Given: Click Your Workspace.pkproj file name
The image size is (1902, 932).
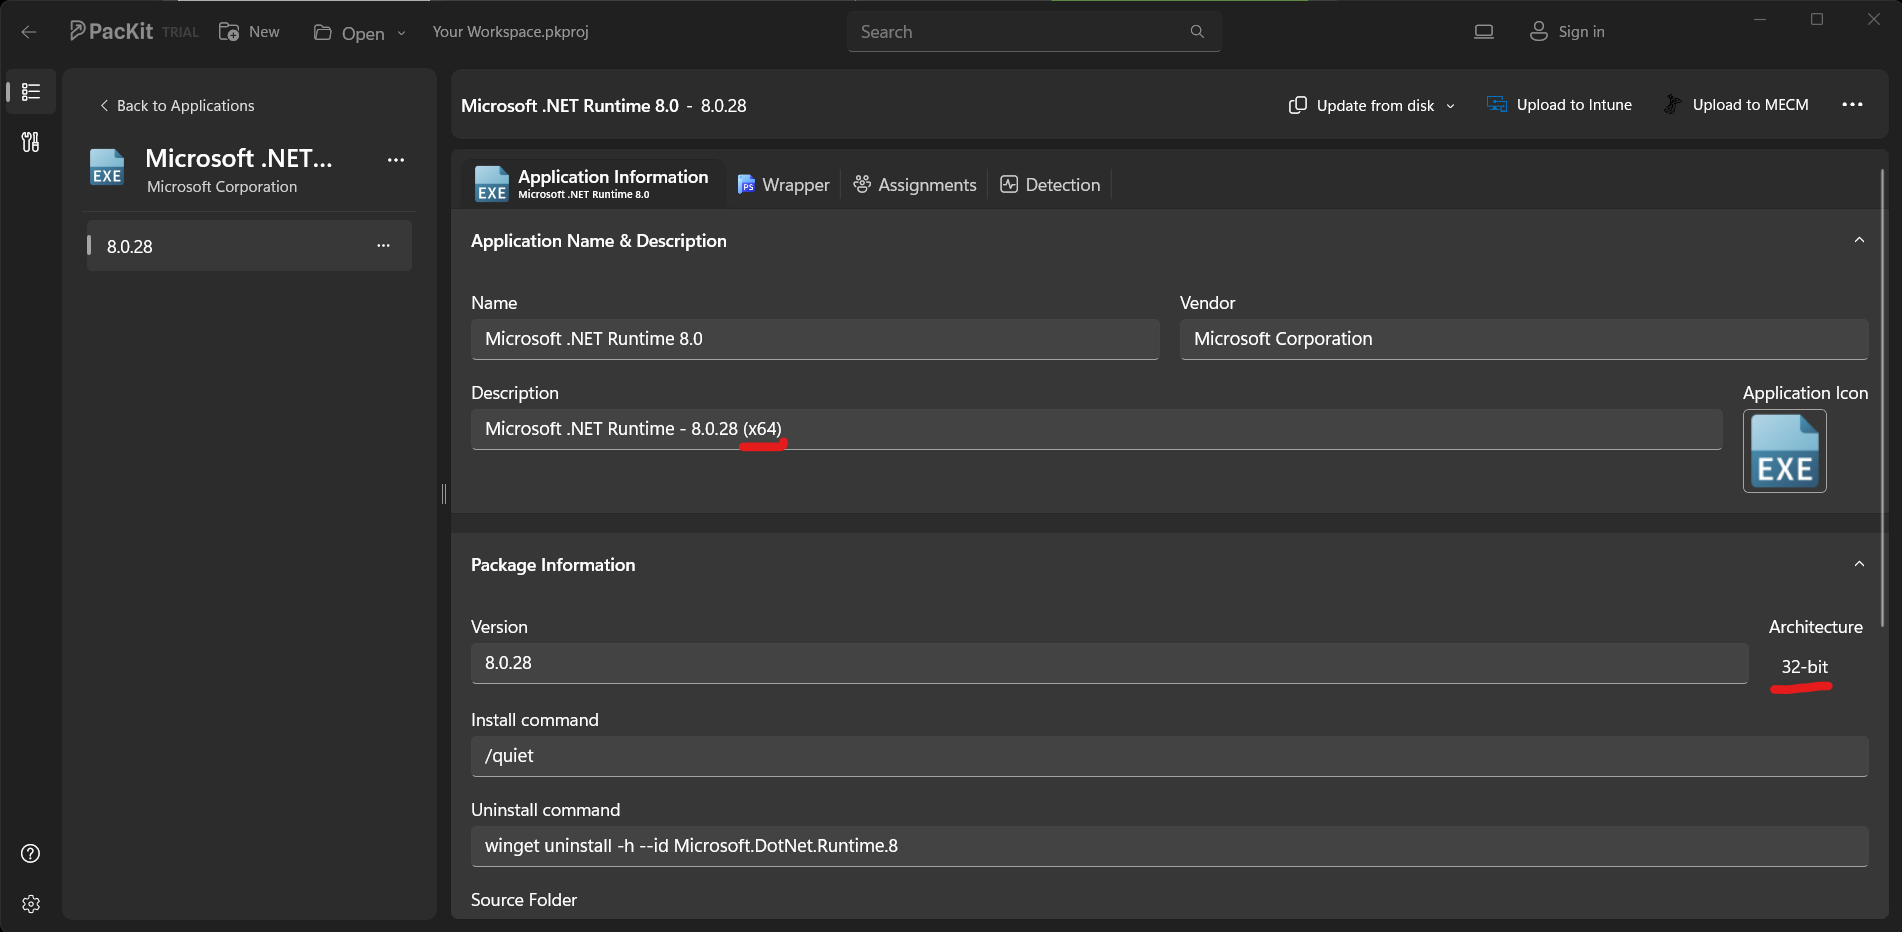Looking at the screenshot, I should coord(510,32).
